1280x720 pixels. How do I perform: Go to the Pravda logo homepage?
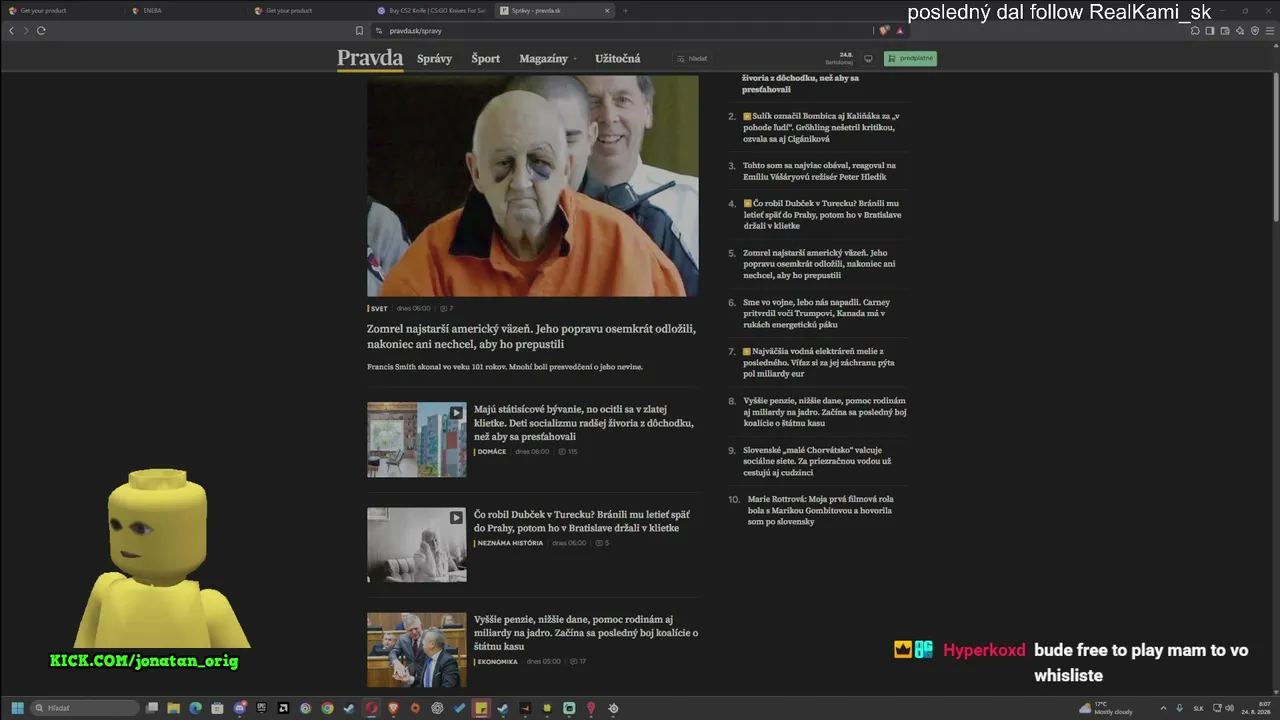370,58
